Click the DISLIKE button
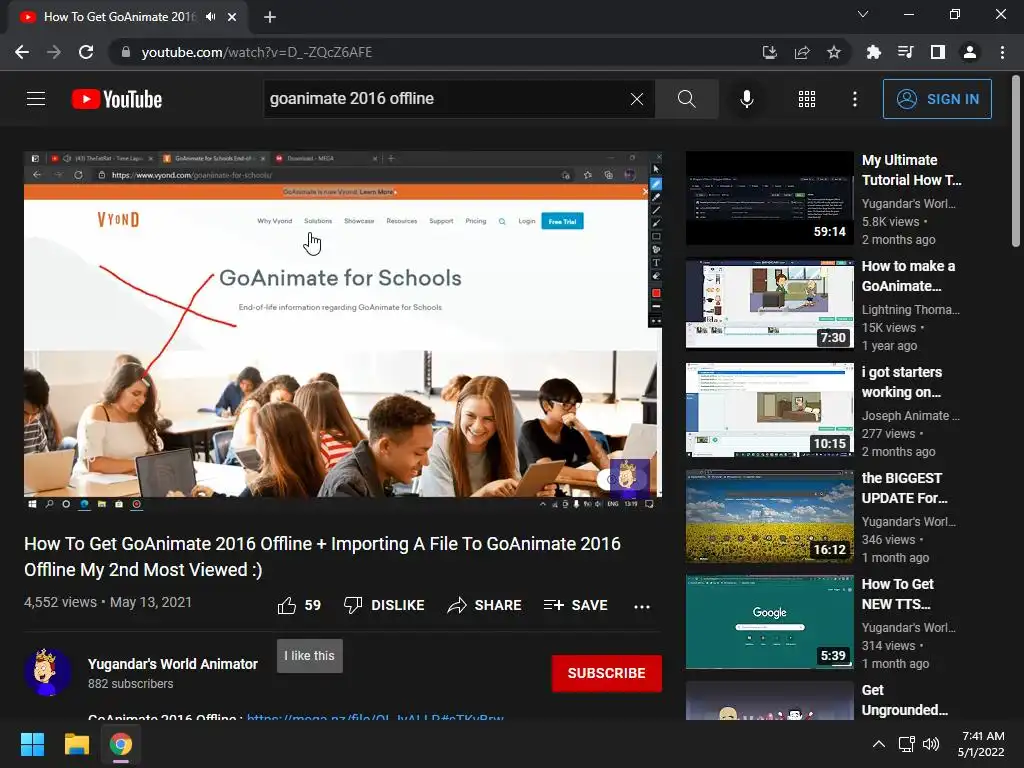 click(x=384, y=605)
